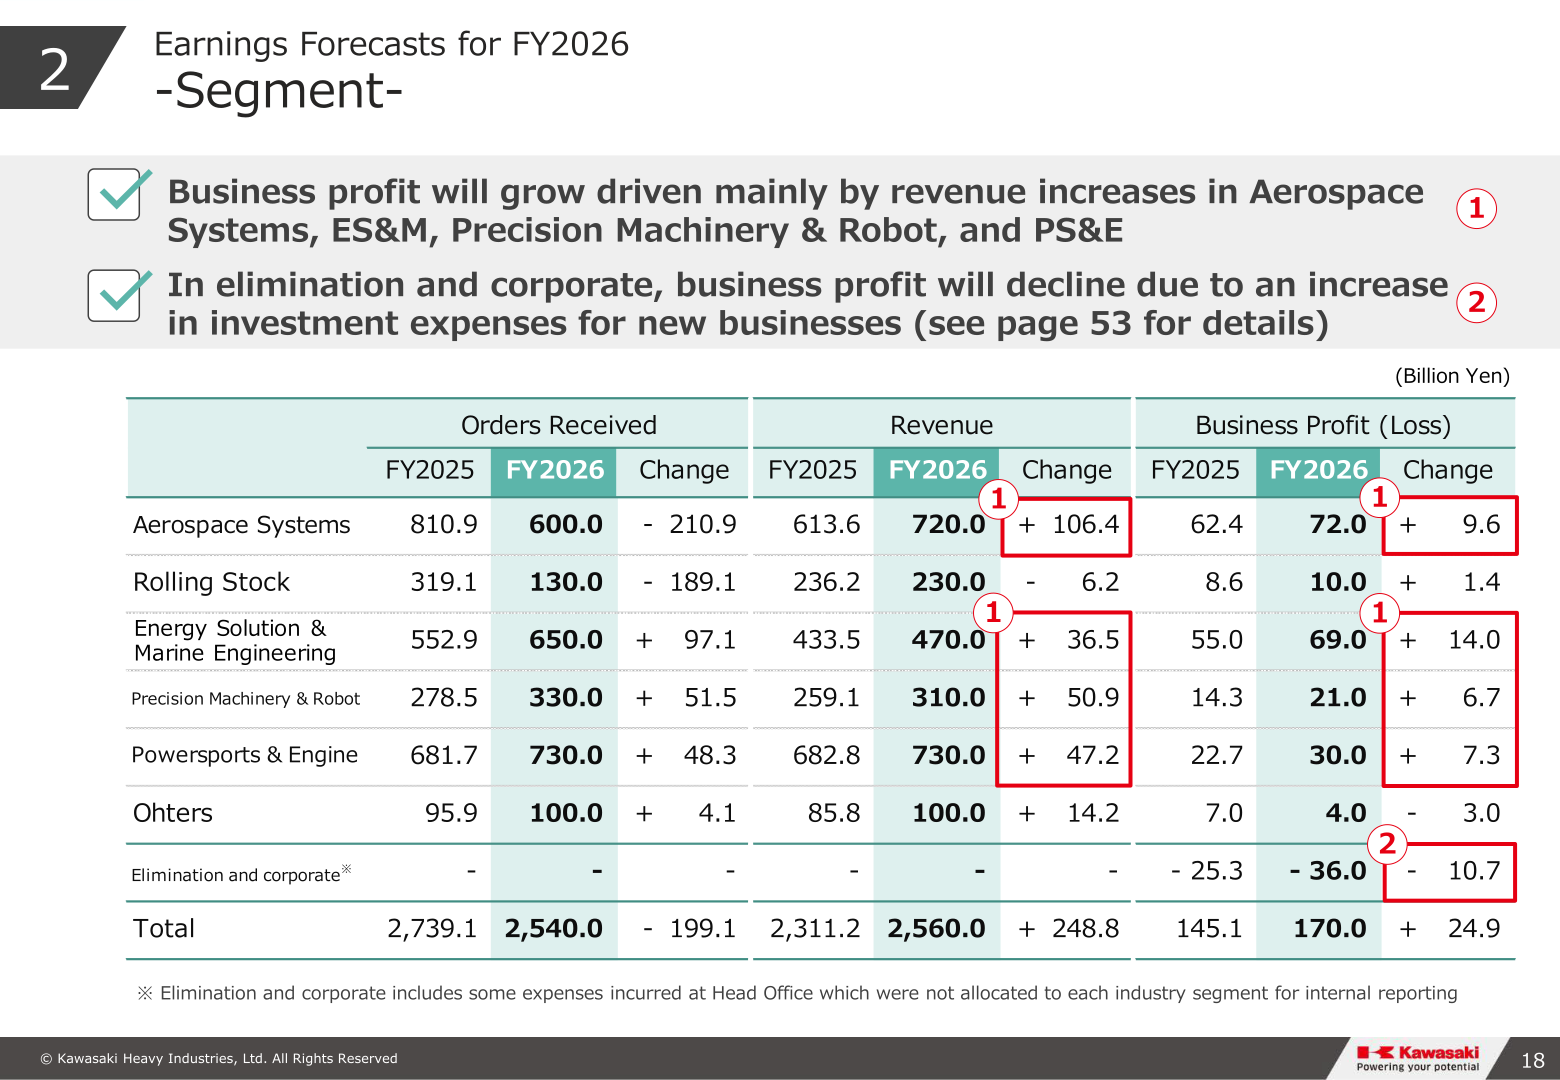Click Rolling Stock FY2026 business profit 10.0
The height and width of the screenshot is (1080, 1560).
tap(1338, 582)
